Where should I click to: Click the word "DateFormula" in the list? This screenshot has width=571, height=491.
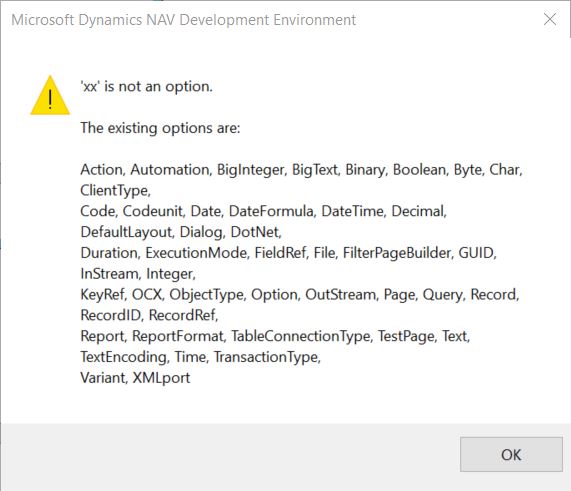(x=271, y=211)
